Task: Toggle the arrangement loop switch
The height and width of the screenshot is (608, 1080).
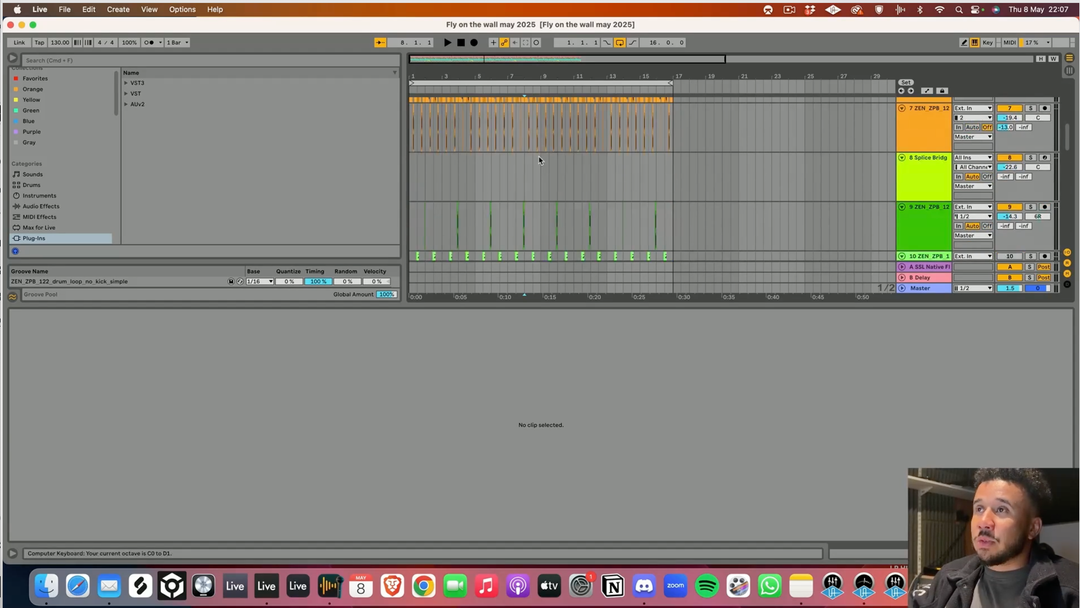Action: (619, 43)
